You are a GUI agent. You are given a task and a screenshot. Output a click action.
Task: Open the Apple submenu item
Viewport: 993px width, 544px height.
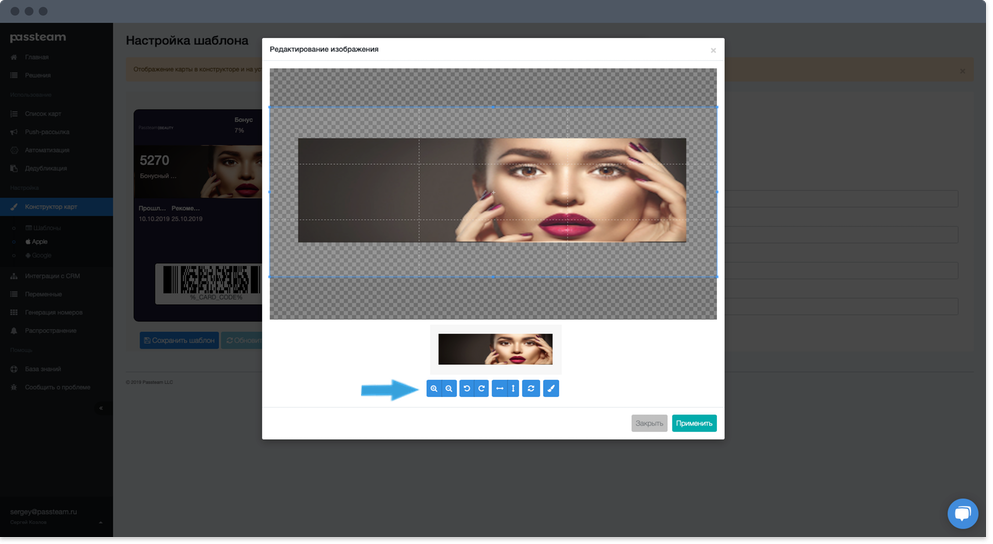coord(37,242)
